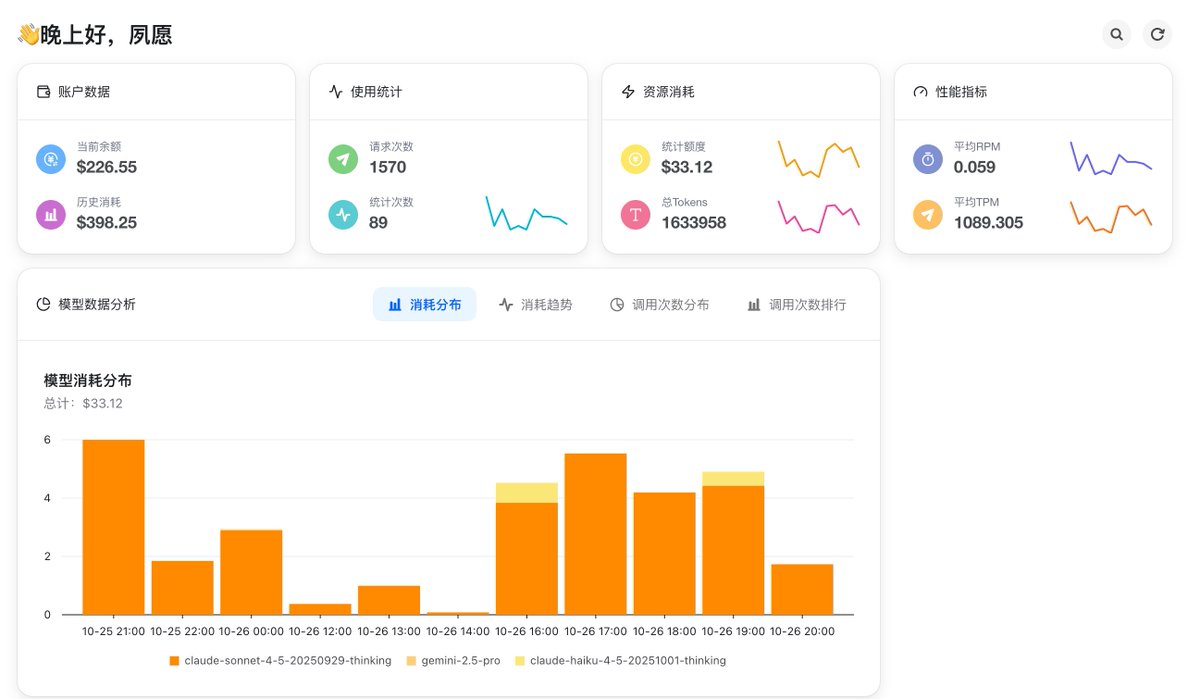The height and width of the screenshot is (699, 1200).
Task: Click the teal 统计次数 pulse icon
Action: 343,214
